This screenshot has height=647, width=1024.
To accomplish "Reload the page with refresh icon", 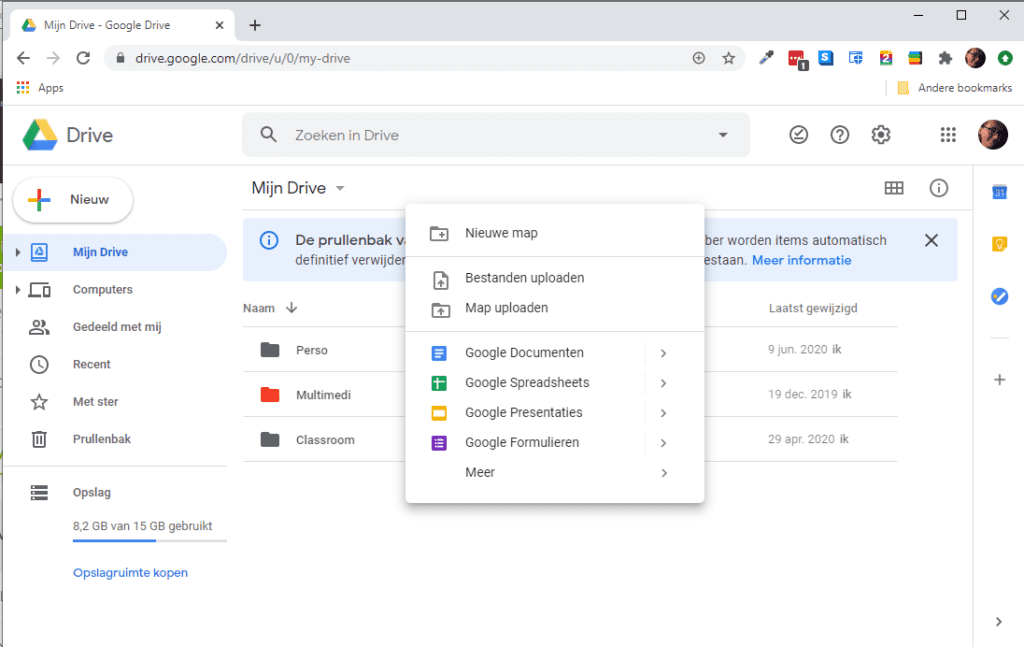I will [83, 58].
